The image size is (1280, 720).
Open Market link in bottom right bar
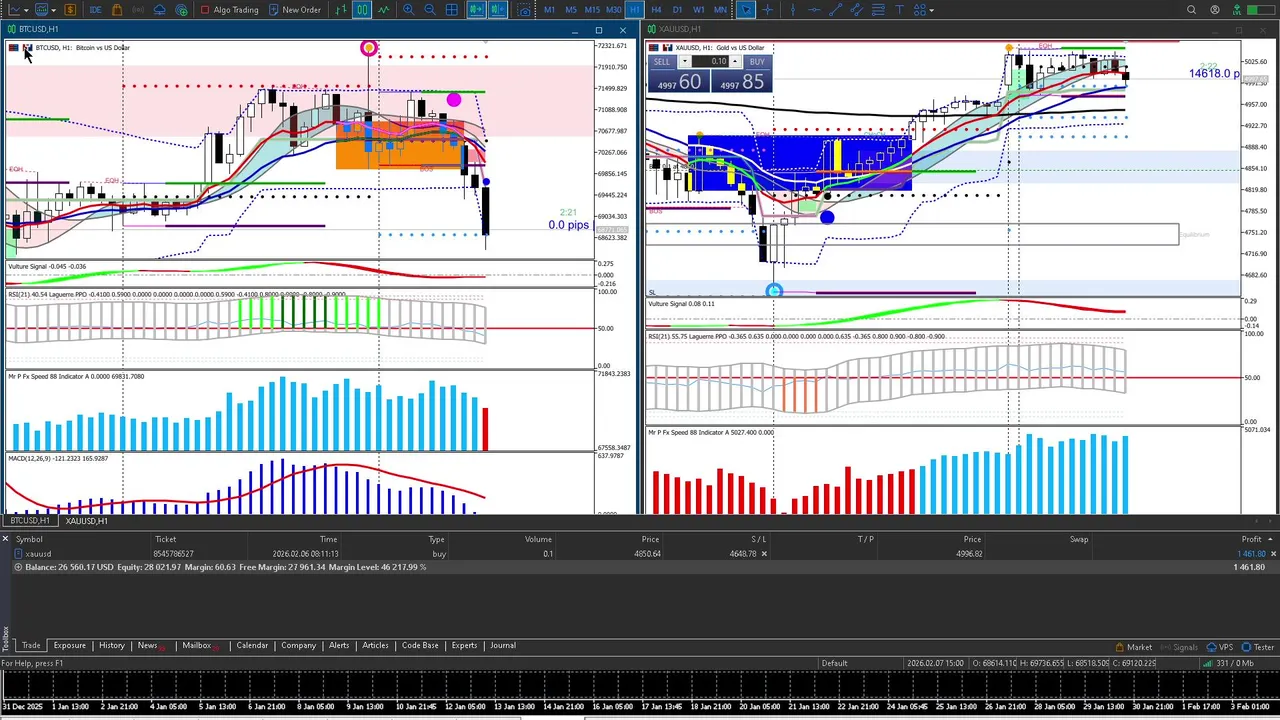(x=1132, y=648)
